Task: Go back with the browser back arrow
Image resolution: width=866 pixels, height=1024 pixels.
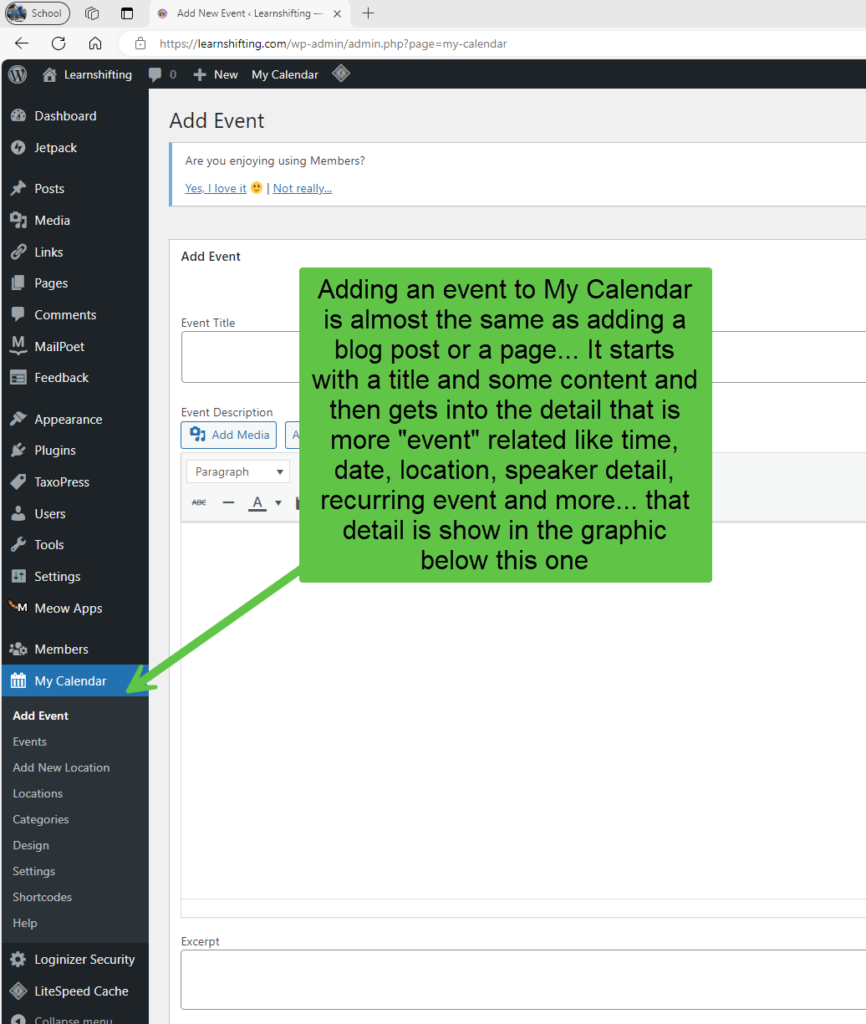Action: pos(22,44)
